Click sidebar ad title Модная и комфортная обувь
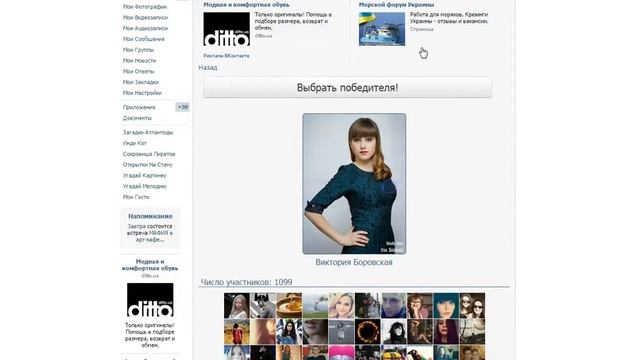640x360 pixels. [150, 265]
